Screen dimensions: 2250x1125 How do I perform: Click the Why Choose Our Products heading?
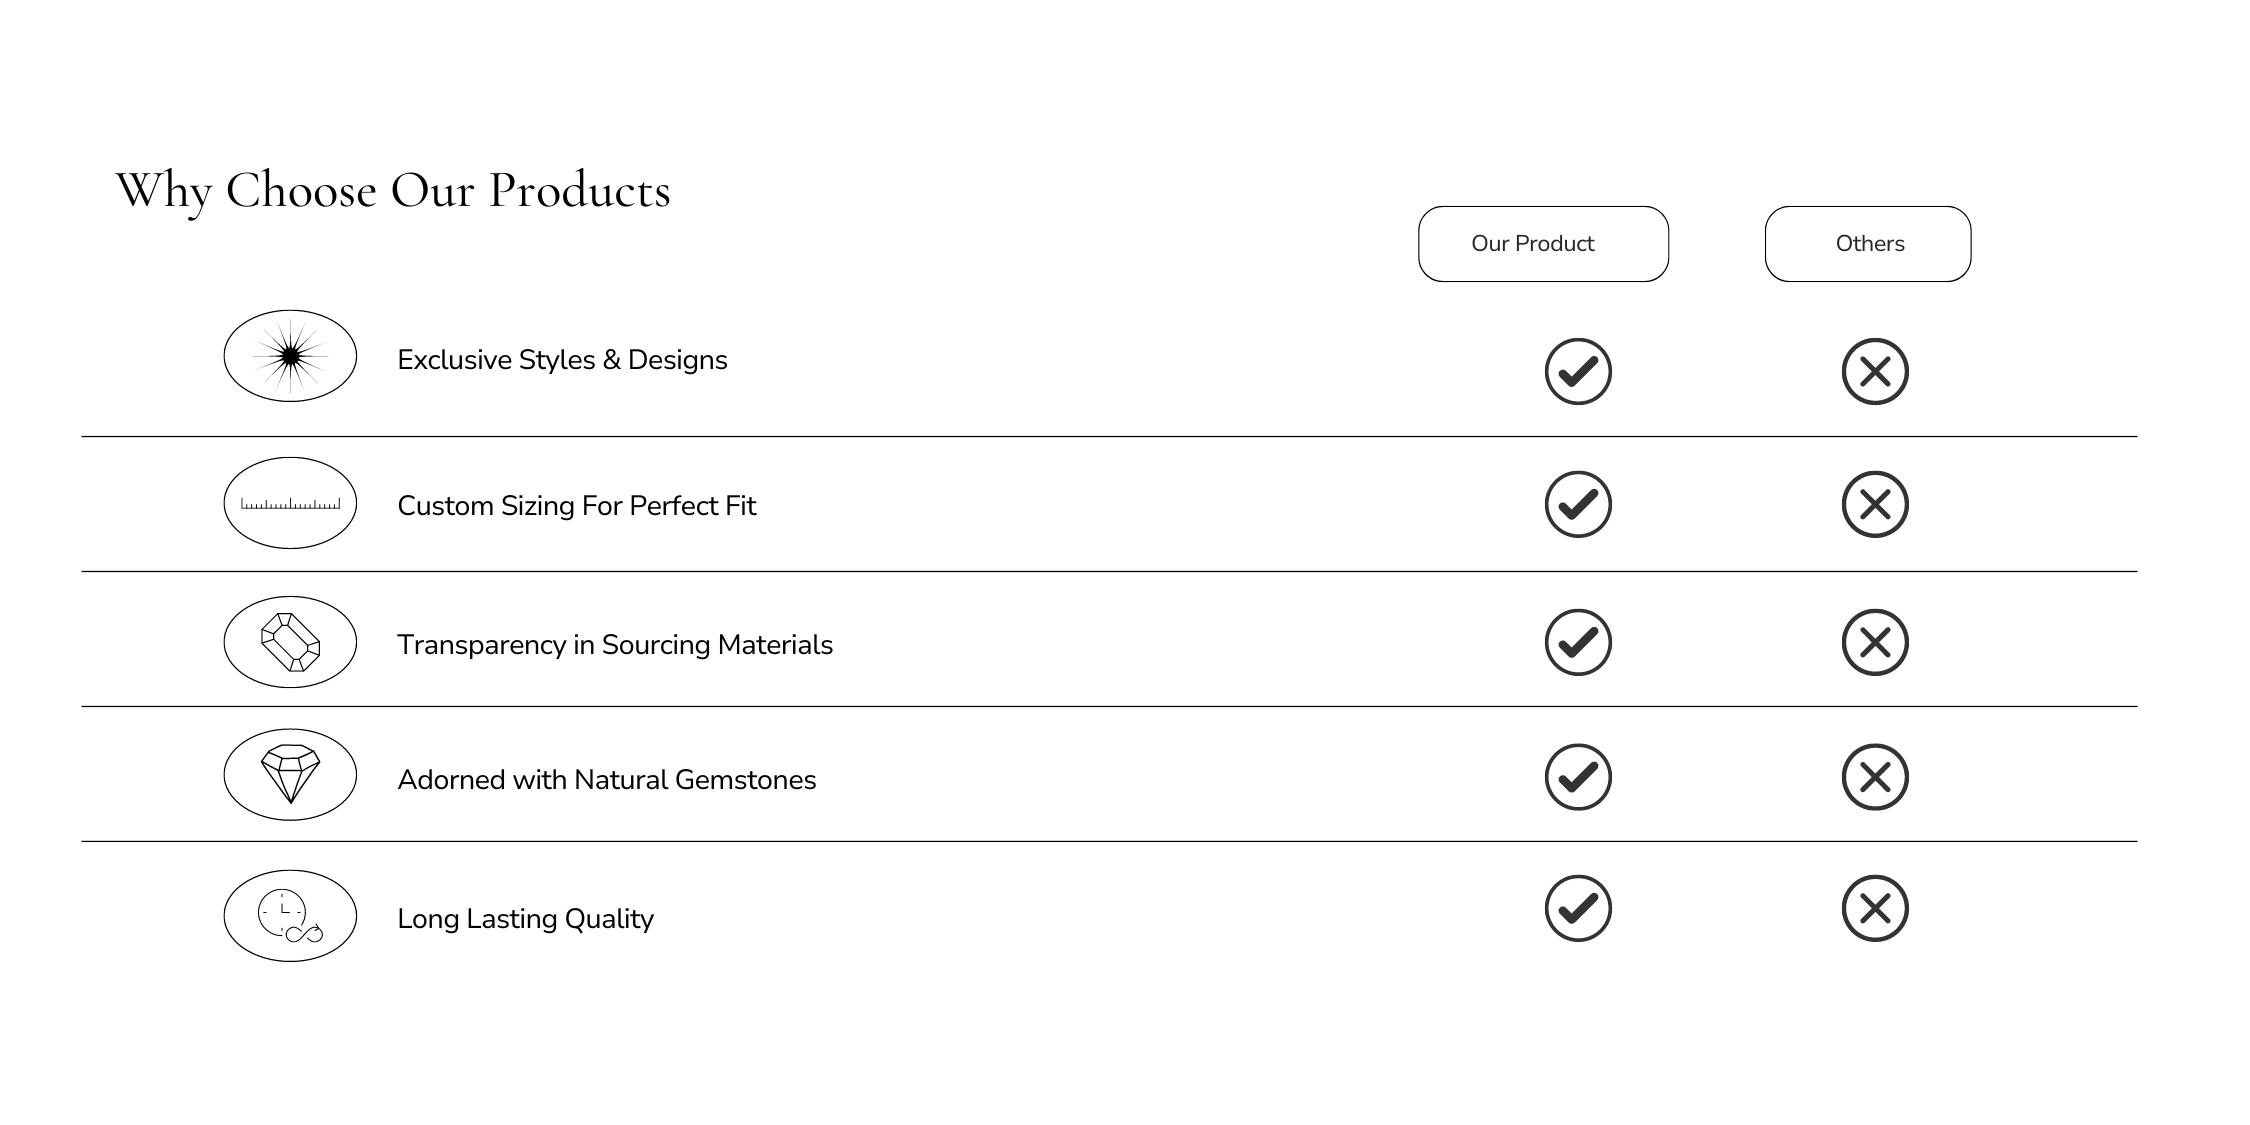393,190
